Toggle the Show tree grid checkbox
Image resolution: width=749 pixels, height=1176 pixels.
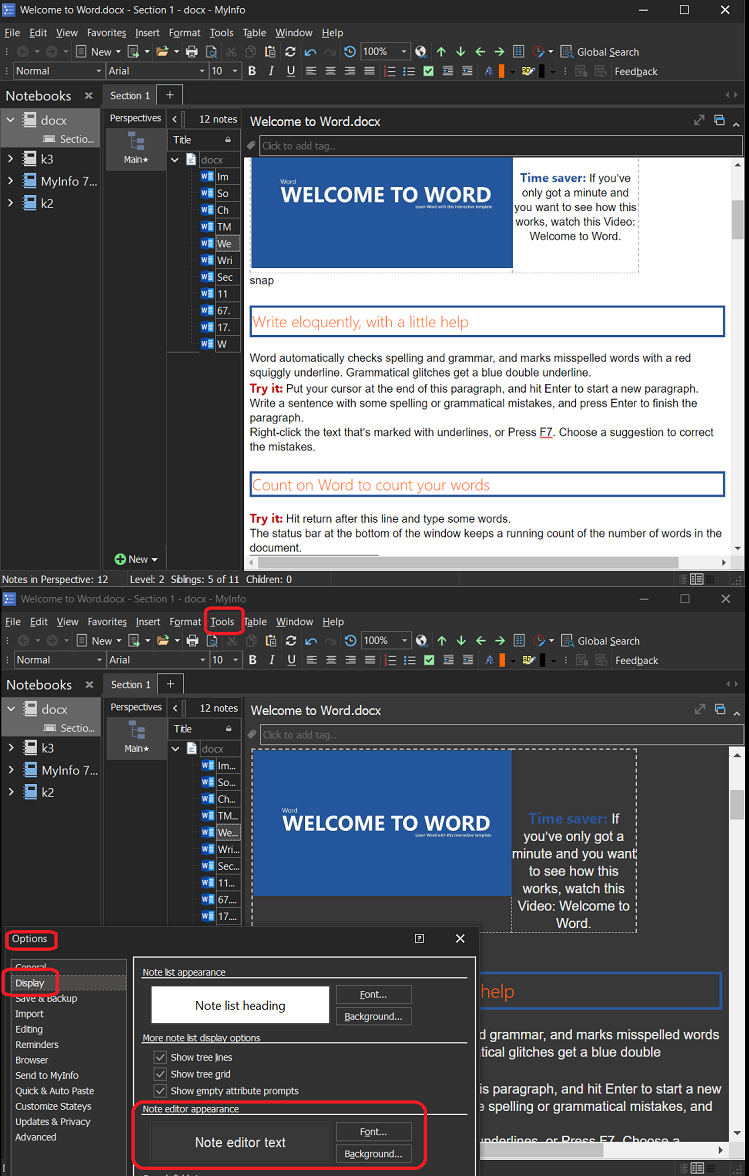160,1074
